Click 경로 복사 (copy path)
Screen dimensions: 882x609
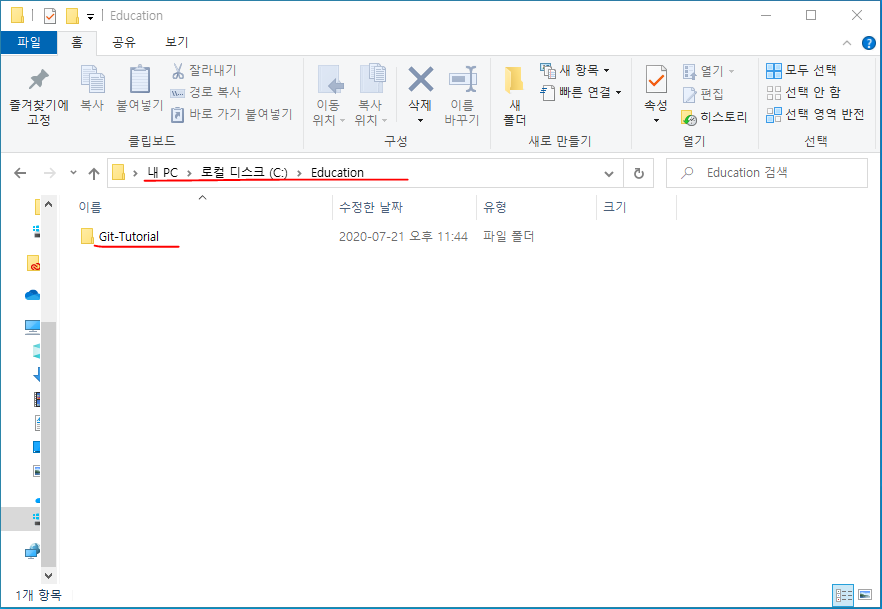coord(206,92)
